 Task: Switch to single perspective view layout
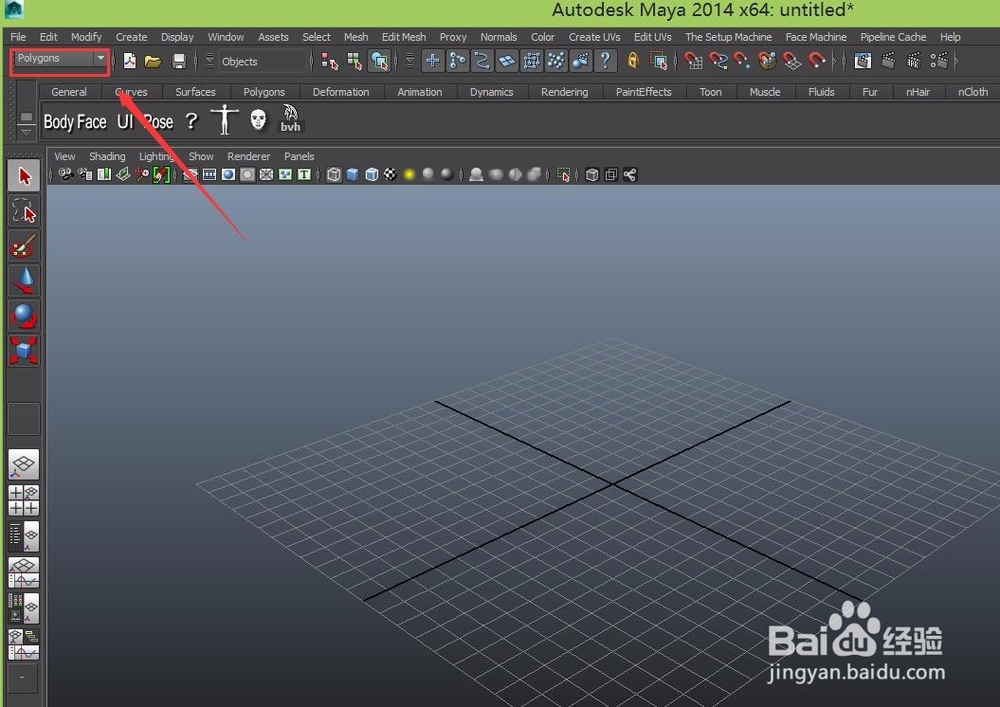[x=24, y=464]
